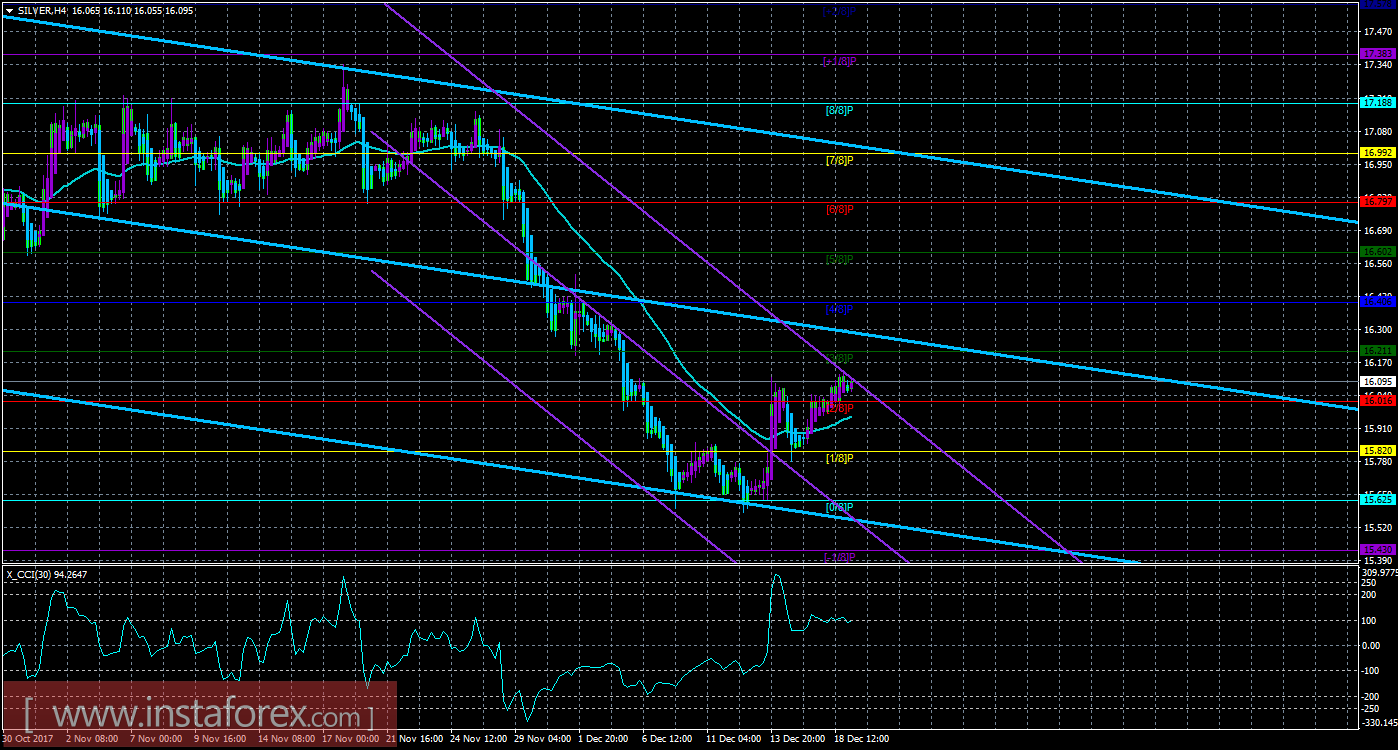1398x750 pixels.
Task: Click the 16.992 yellow price tag
Action: [x=1376, y=152]
